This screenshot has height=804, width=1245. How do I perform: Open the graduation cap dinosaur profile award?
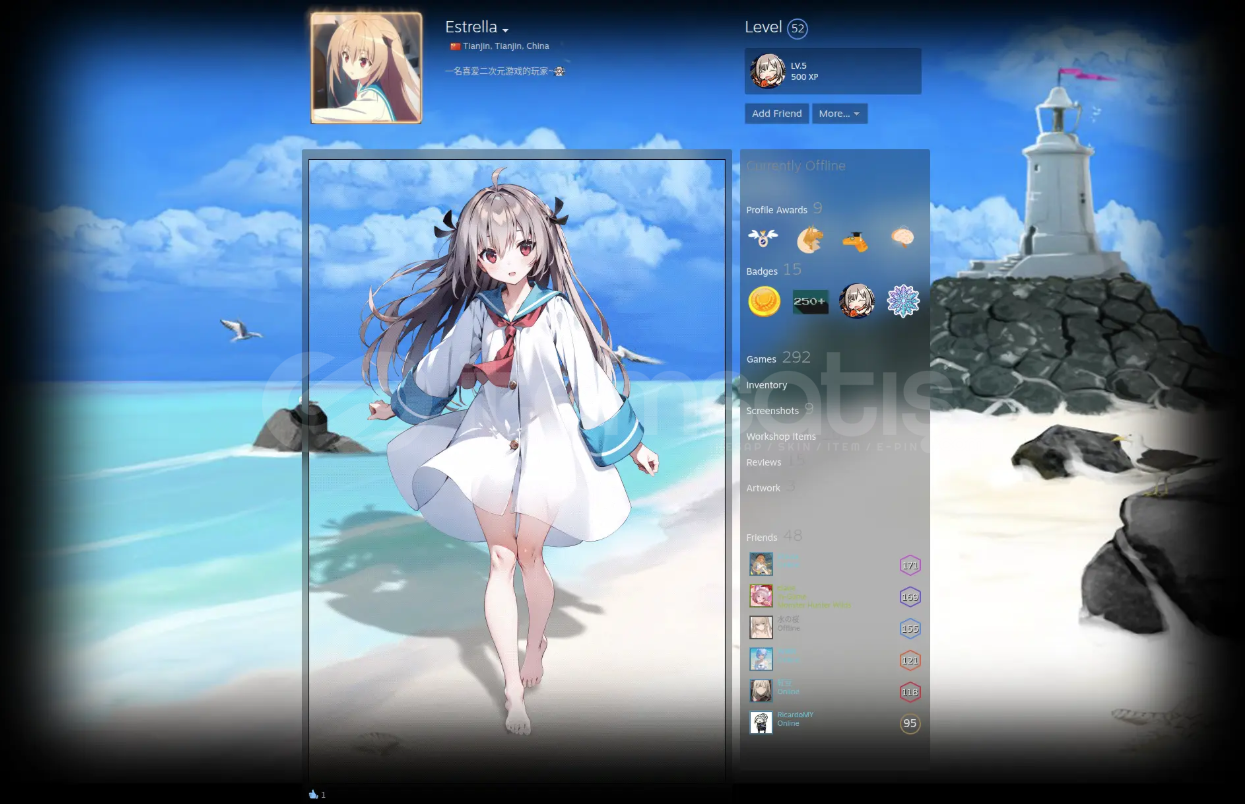point(855,240)
